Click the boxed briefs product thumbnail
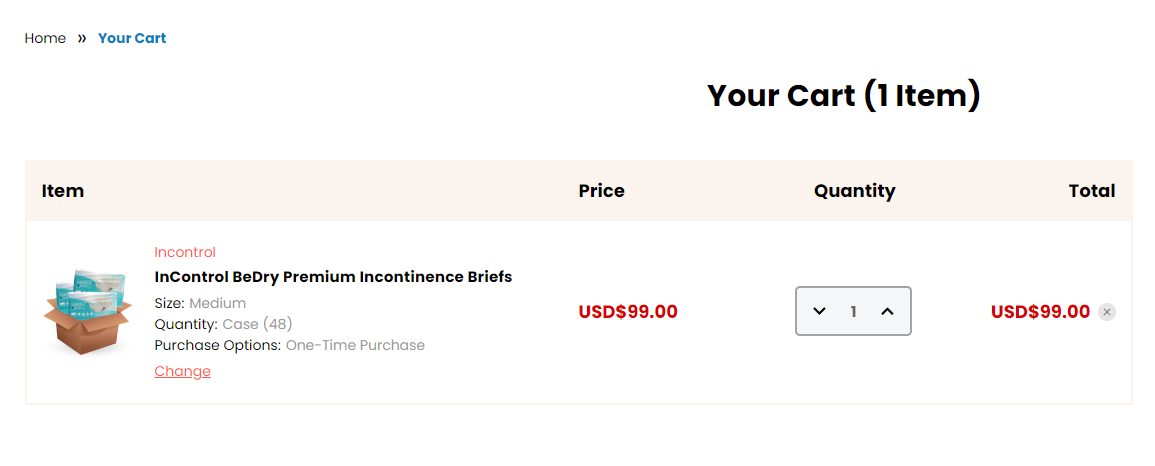1155x466 pixels. click(87, 311)
